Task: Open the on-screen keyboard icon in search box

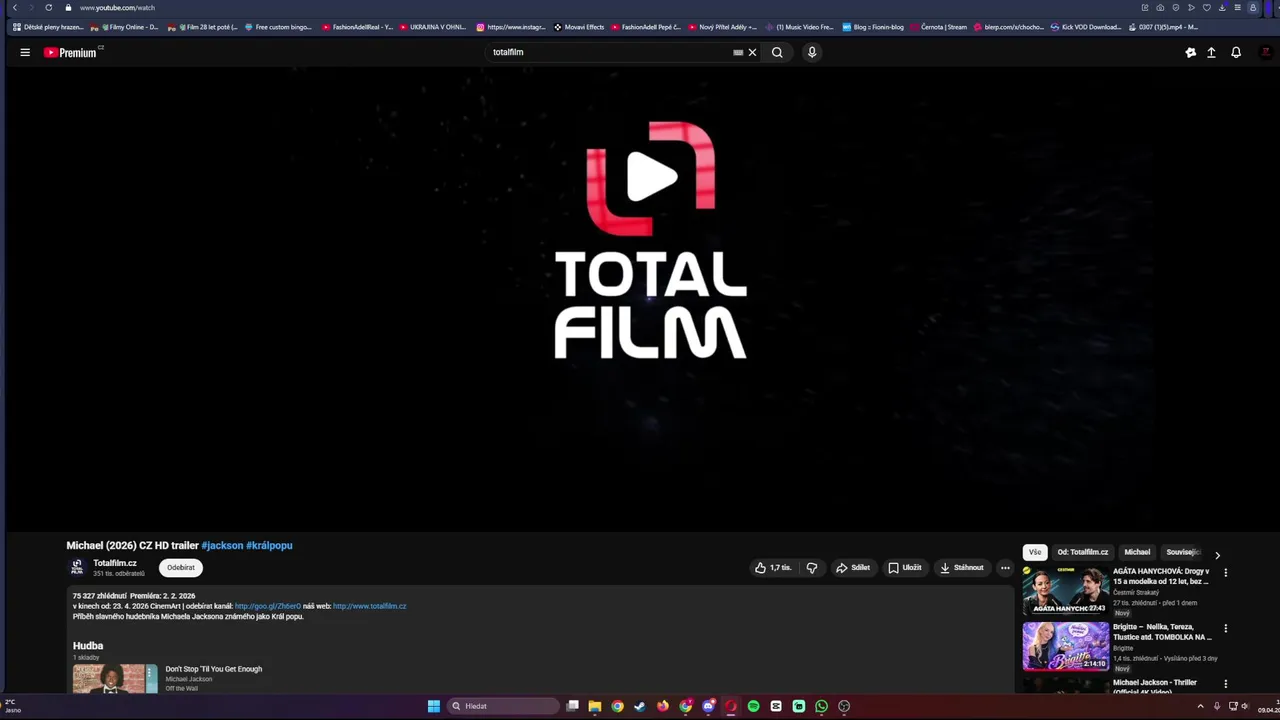Action: coord(738,52)
